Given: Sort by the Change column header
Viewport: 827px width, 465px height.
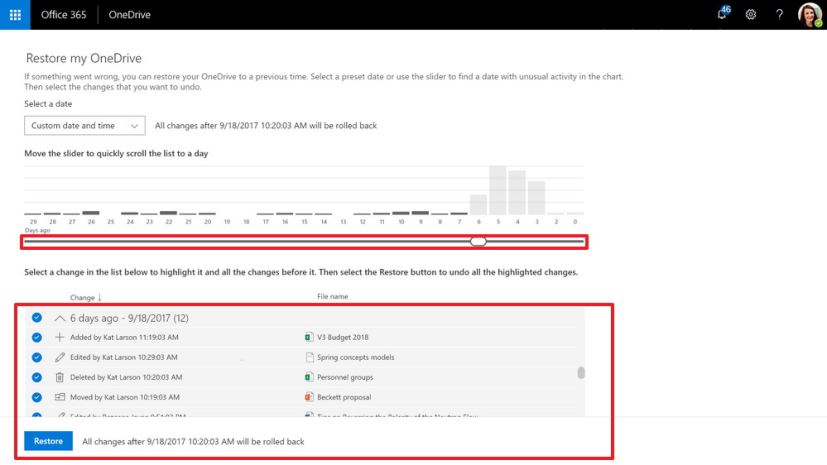Looking at the screenshot, I should tap(85, 297).
